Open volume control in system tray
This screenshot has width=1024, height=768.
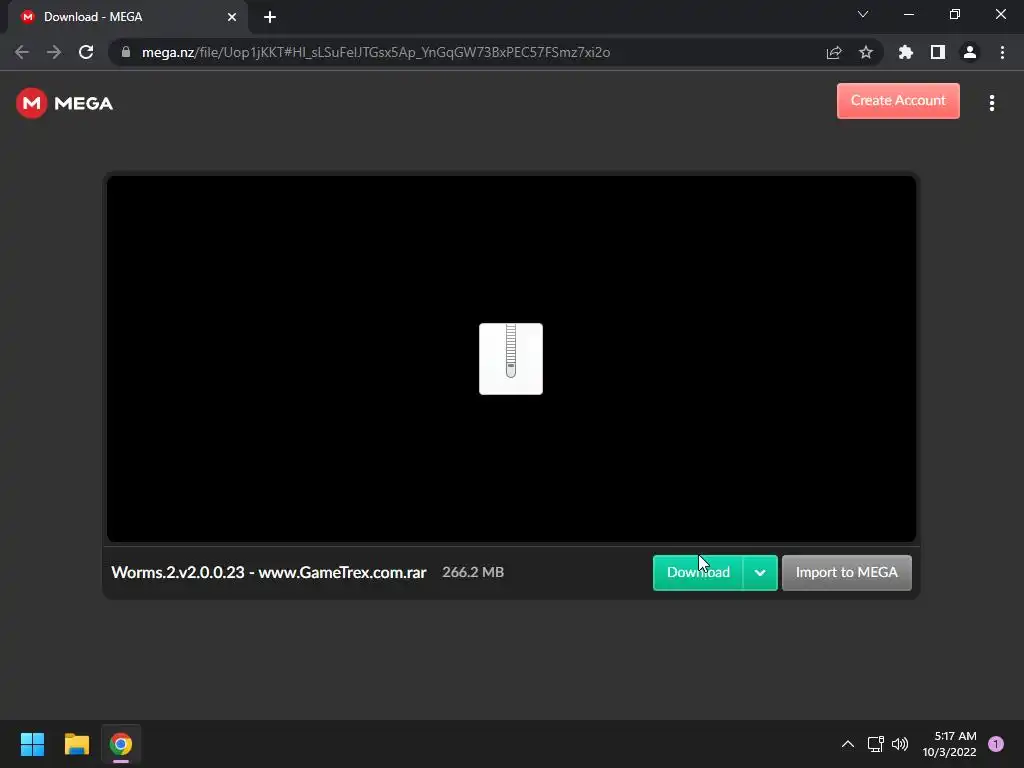click(900, 744)
